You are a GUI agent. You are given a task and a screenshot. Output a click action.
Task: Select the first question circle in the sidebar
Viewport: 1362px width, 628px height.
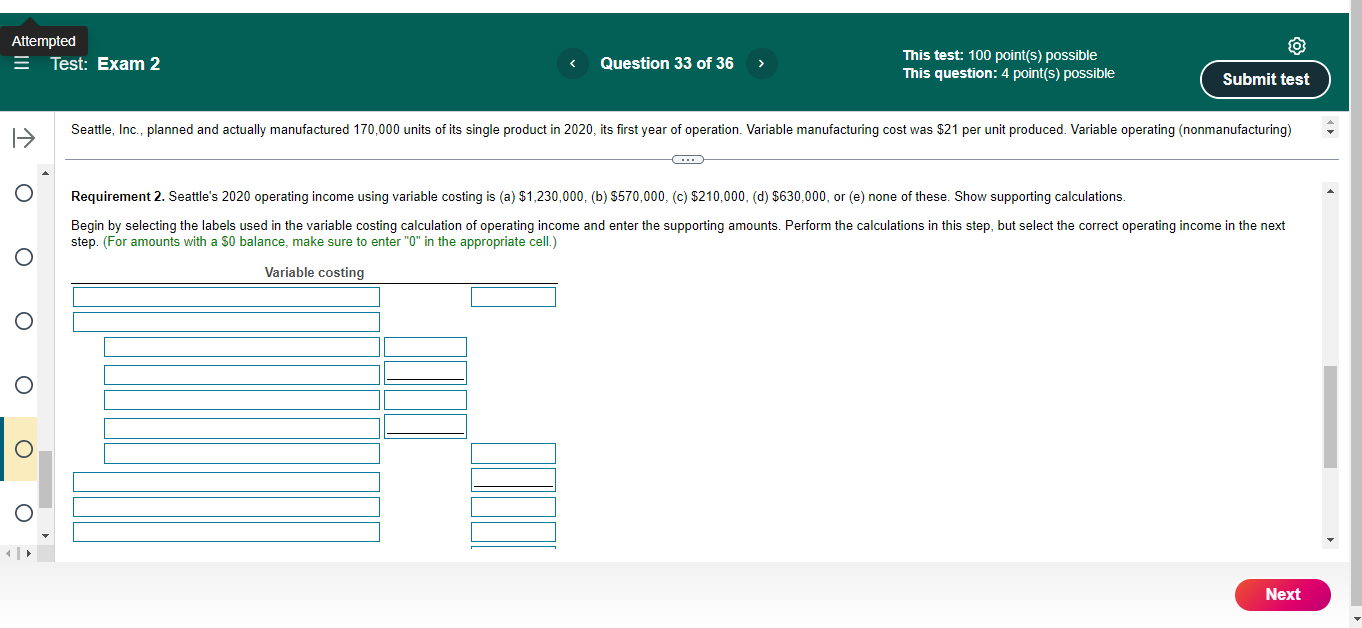point(23,193)
